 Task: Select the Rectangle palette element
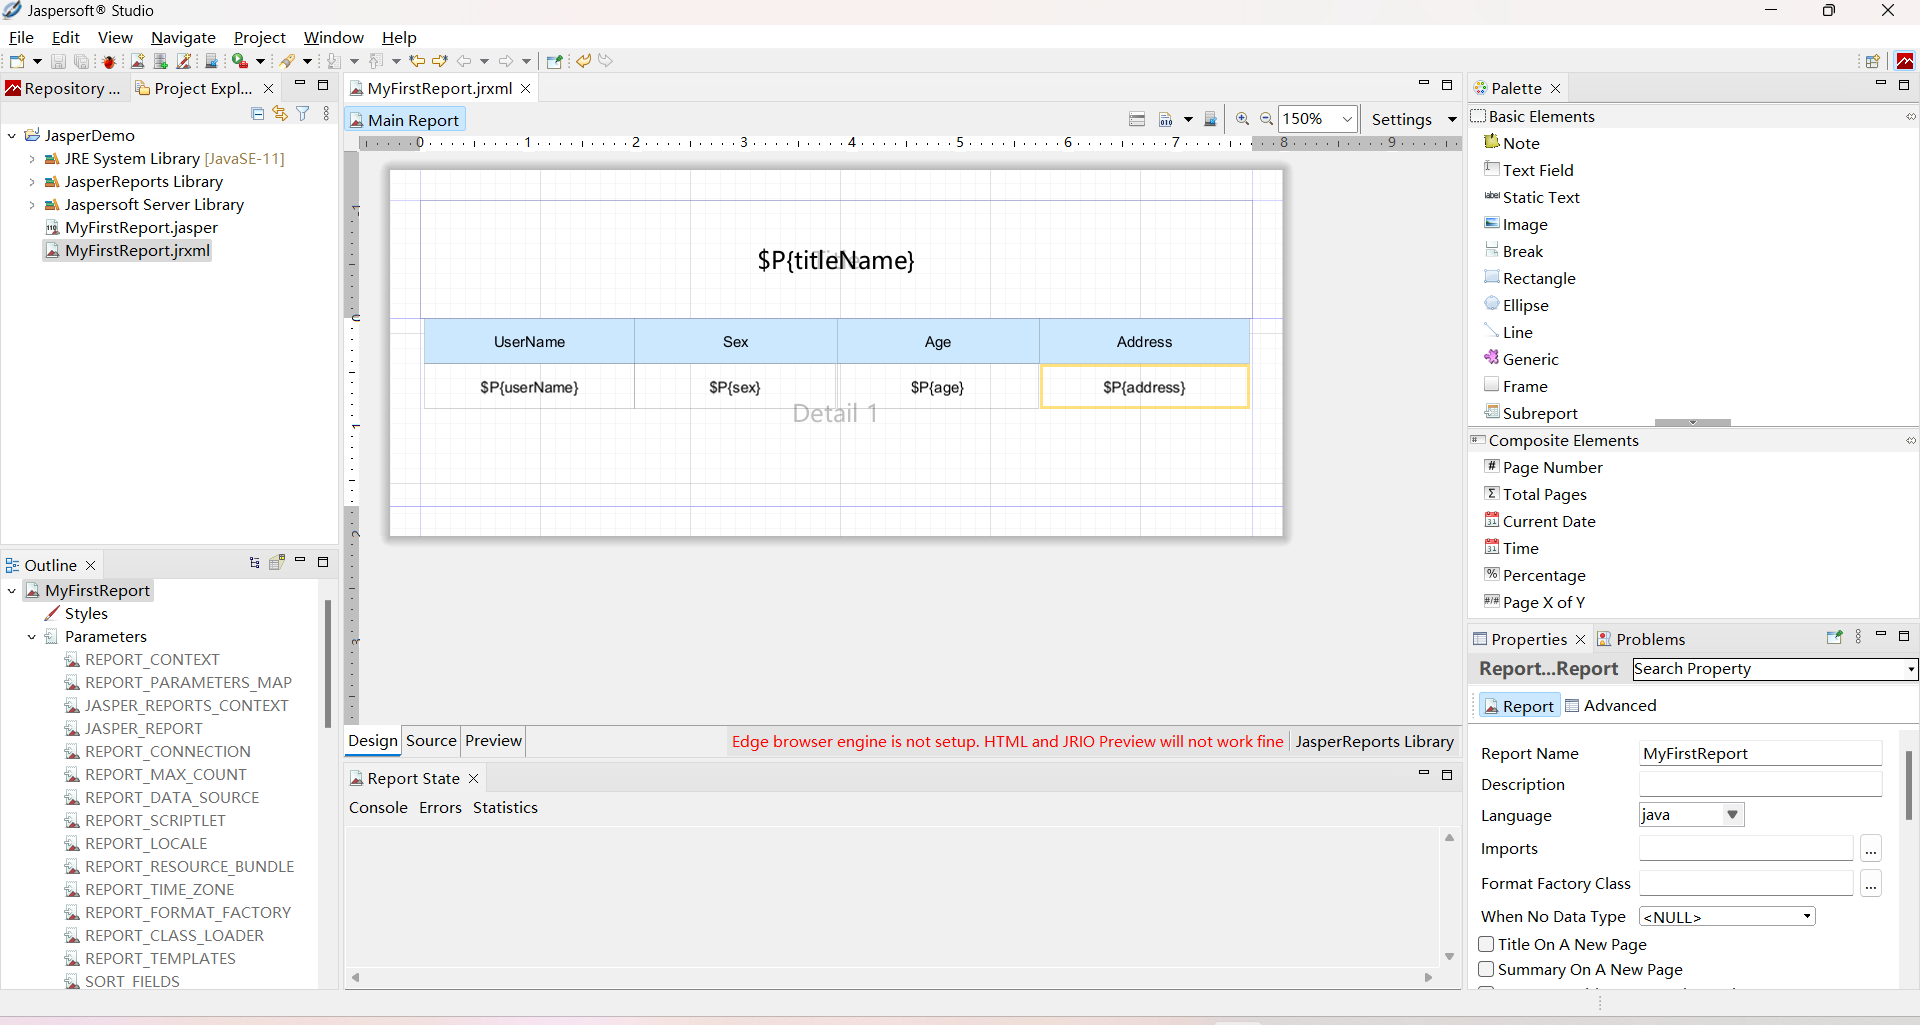(1530, 278)
